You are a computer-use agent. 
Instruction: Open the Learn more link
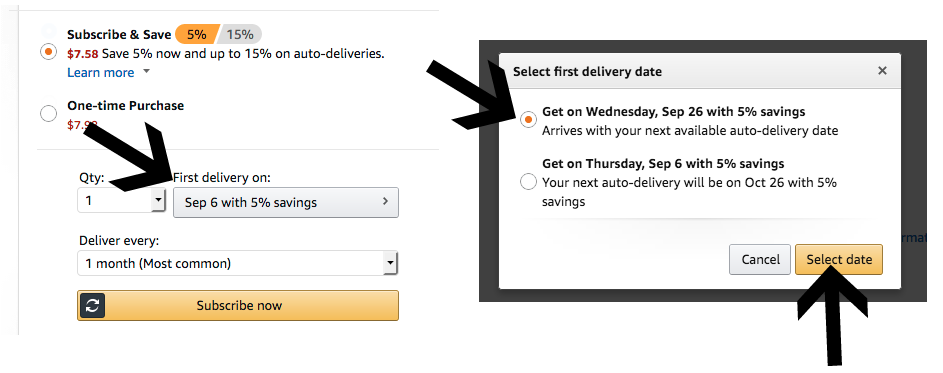pos(100,72)
